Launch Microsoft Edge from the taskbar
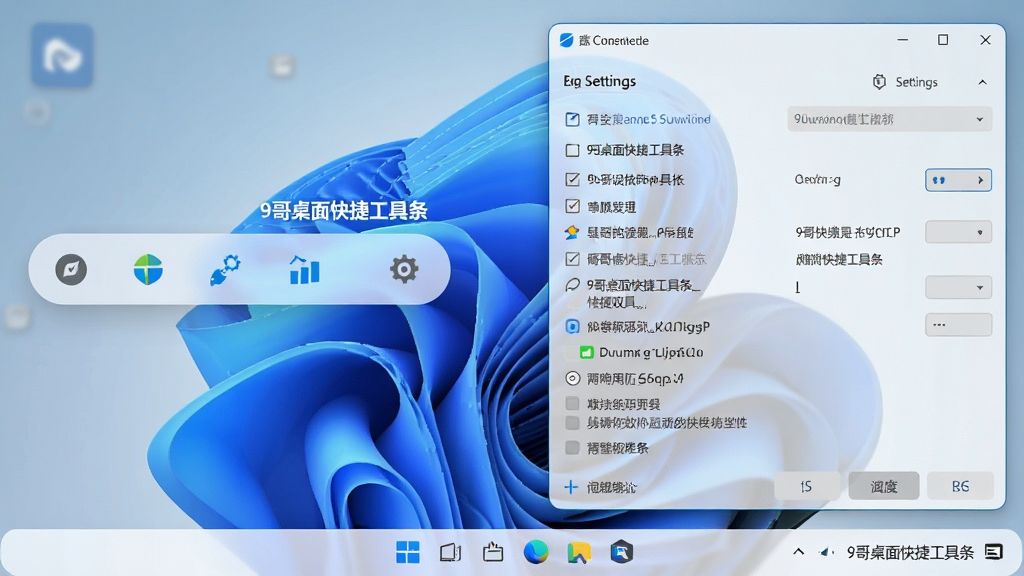The image size is (1024, 576). 536,552
